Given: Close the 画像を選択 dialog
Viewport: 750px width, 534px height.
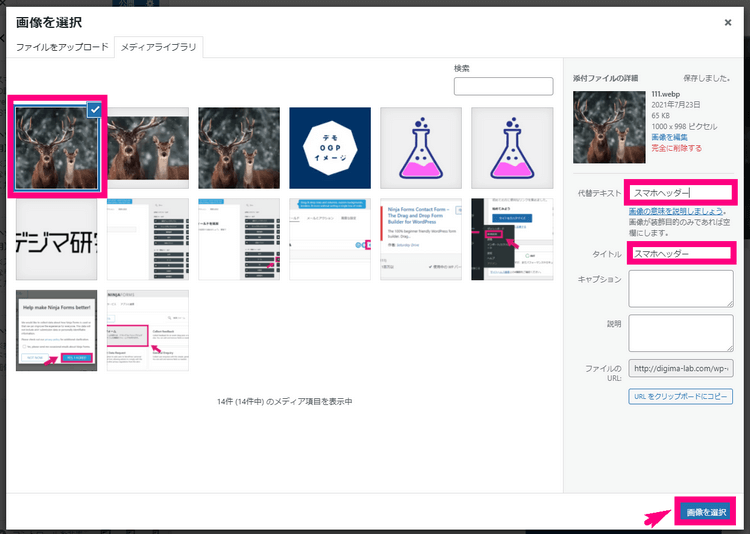Looking at the screenshot, I should [x=728, y=22].
